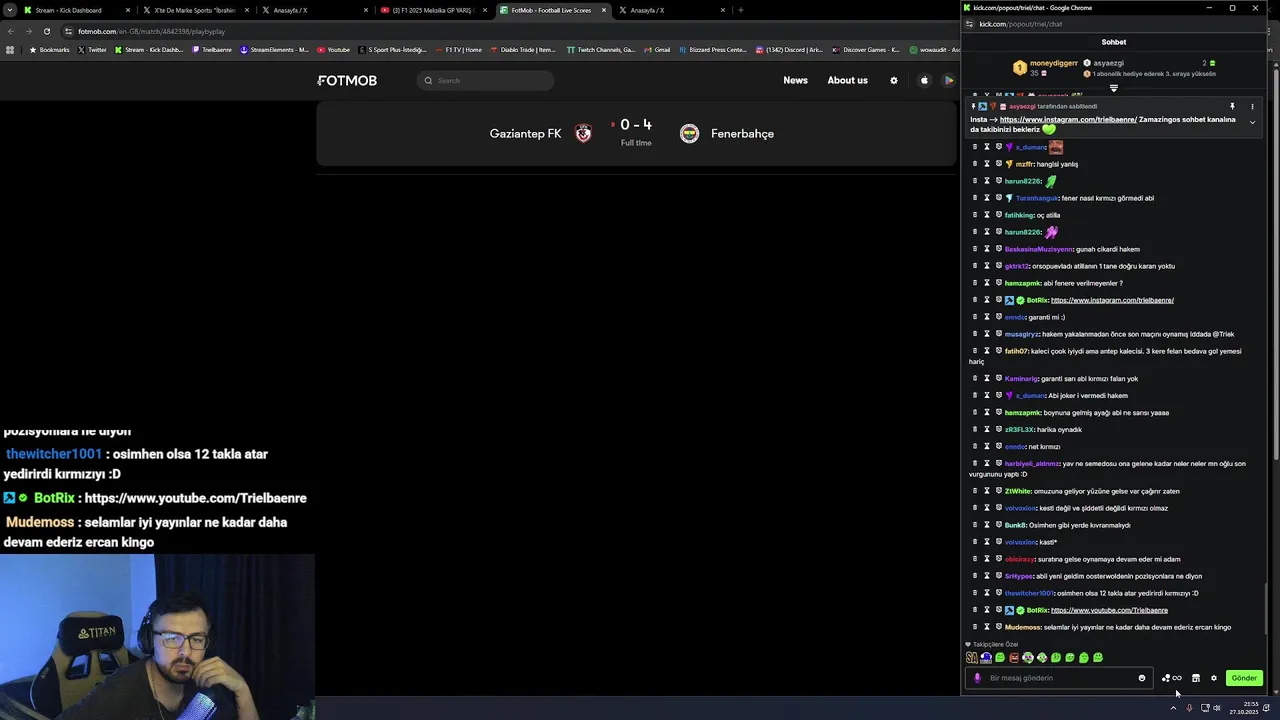Open Gaziantep FK team crest
Screen dimensions: 1280x720
tap(584, 133)
